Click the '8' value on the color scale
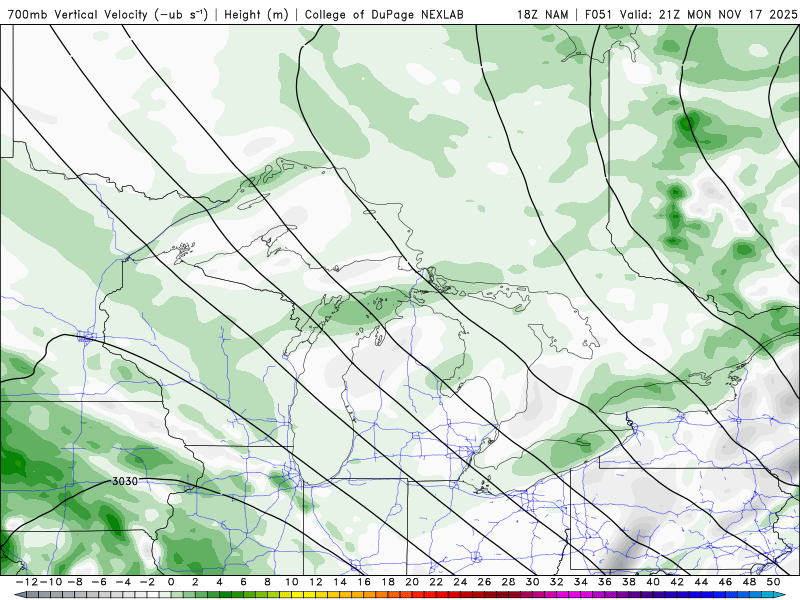The image size is (800, 600). point(267,582)
